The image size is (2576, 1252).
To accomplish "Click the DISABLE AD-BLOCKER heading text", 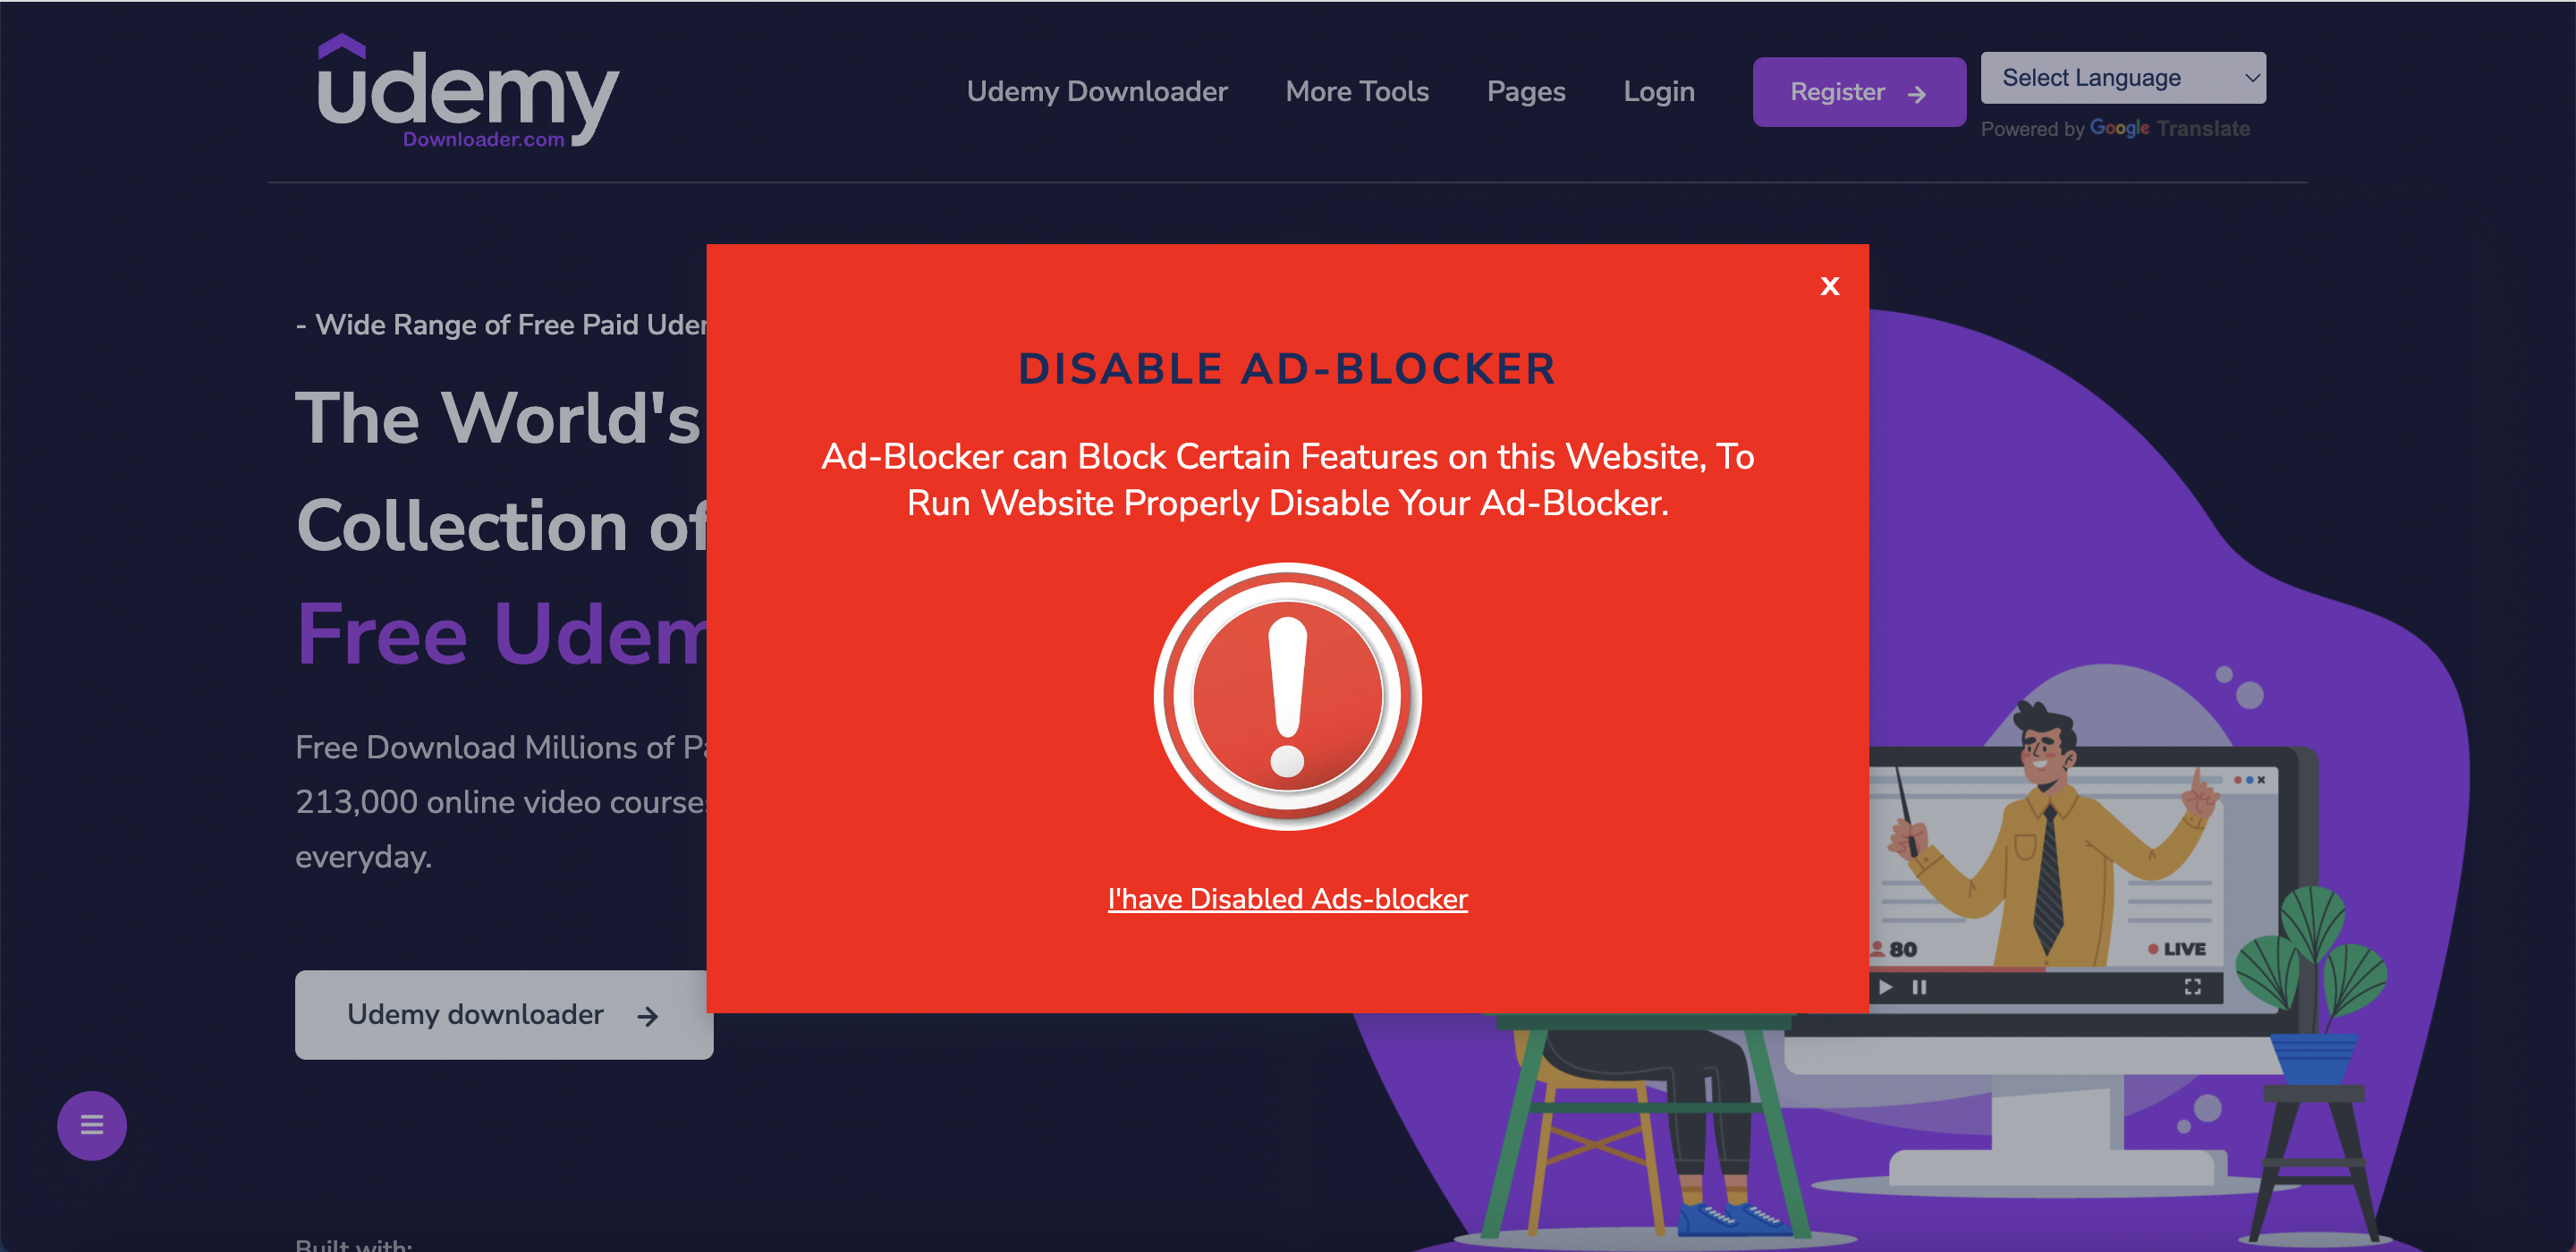I will click(1287, 369).
